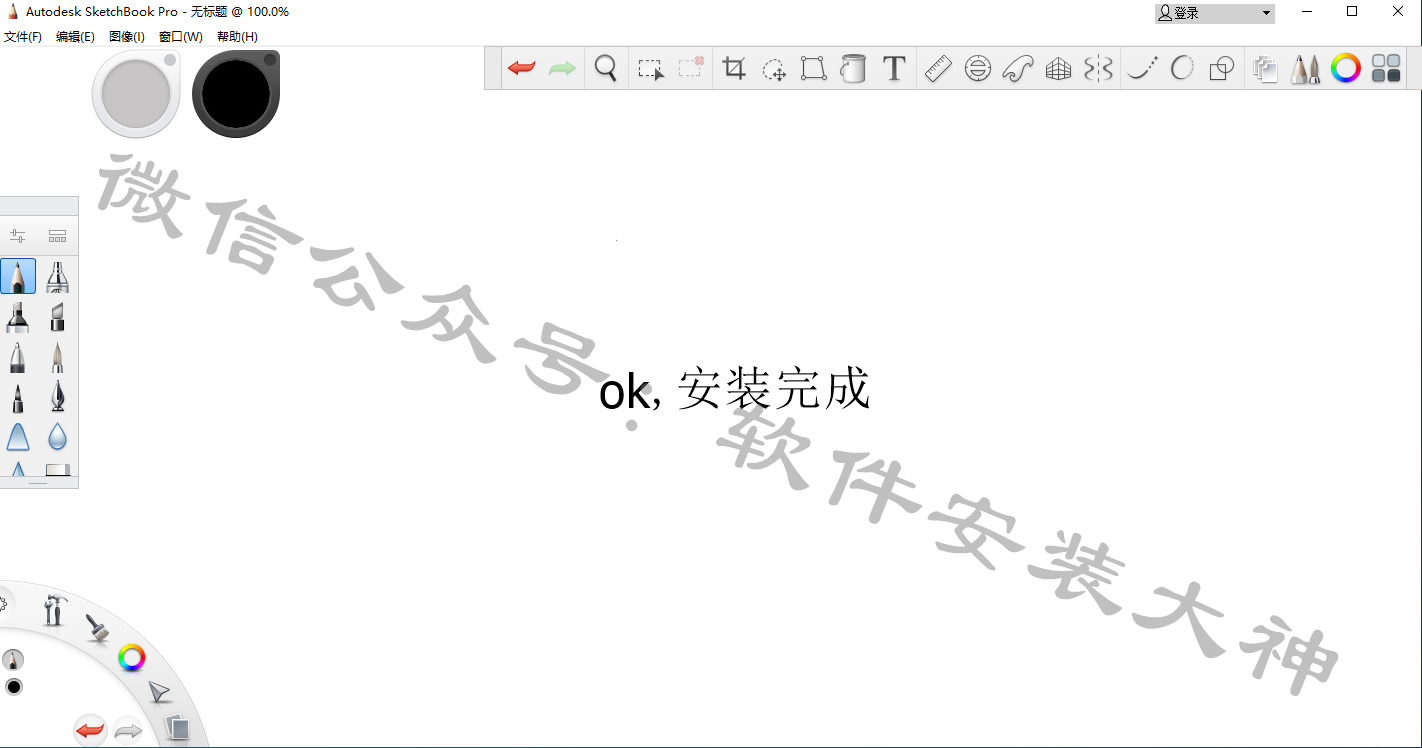Viewport: 1422px width, 748px height.
Task: Choose the water drop Smear brush
Action: 58,437
